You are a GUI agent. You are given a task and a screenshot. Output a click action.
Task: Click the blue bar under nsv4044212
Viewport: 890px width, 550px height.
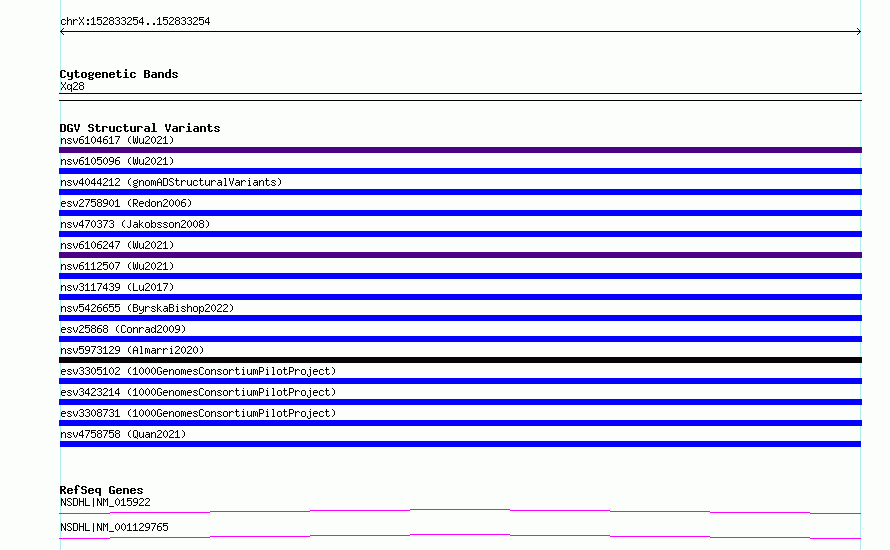(460, 192)
